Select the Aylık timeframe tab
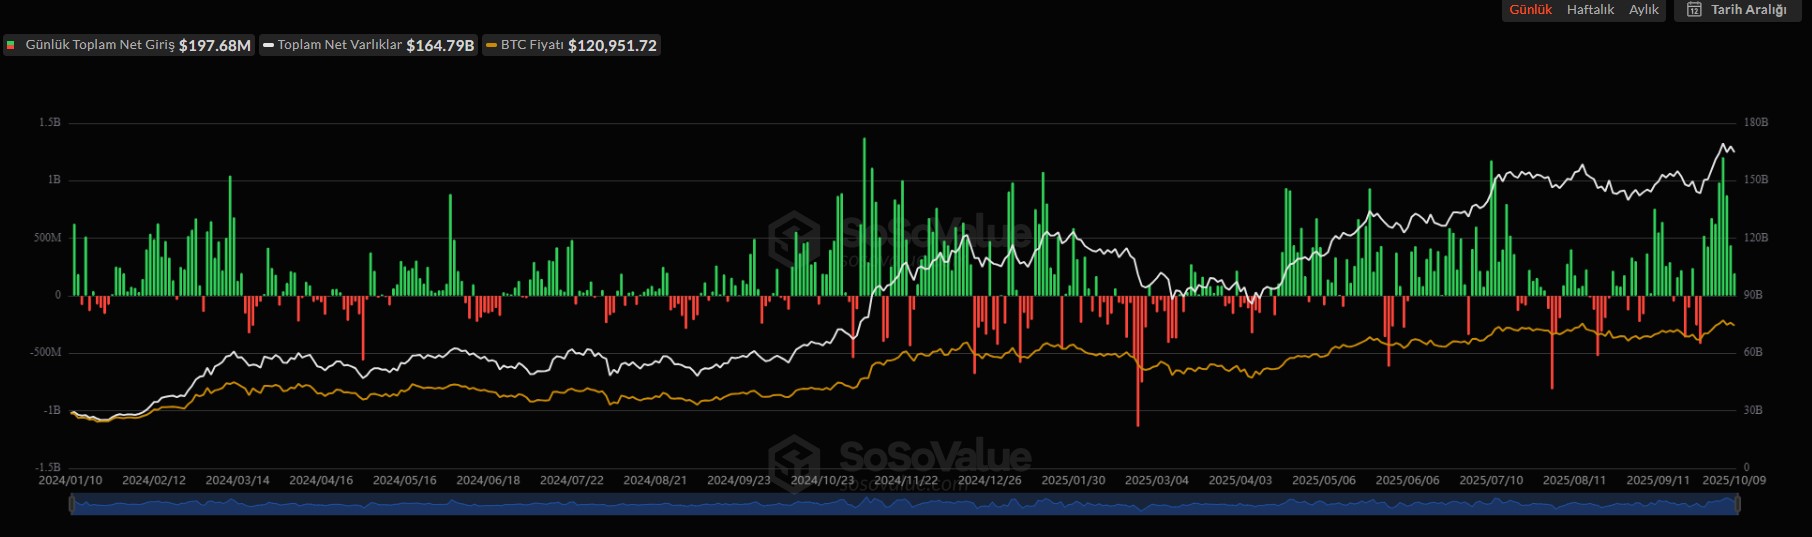 point(1643,10)
